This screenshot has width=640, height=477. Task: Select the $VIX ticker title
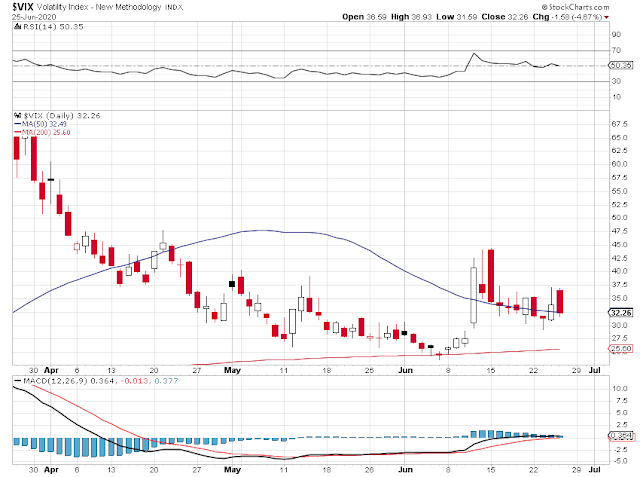pyautogui.click(x=23, y=7)
